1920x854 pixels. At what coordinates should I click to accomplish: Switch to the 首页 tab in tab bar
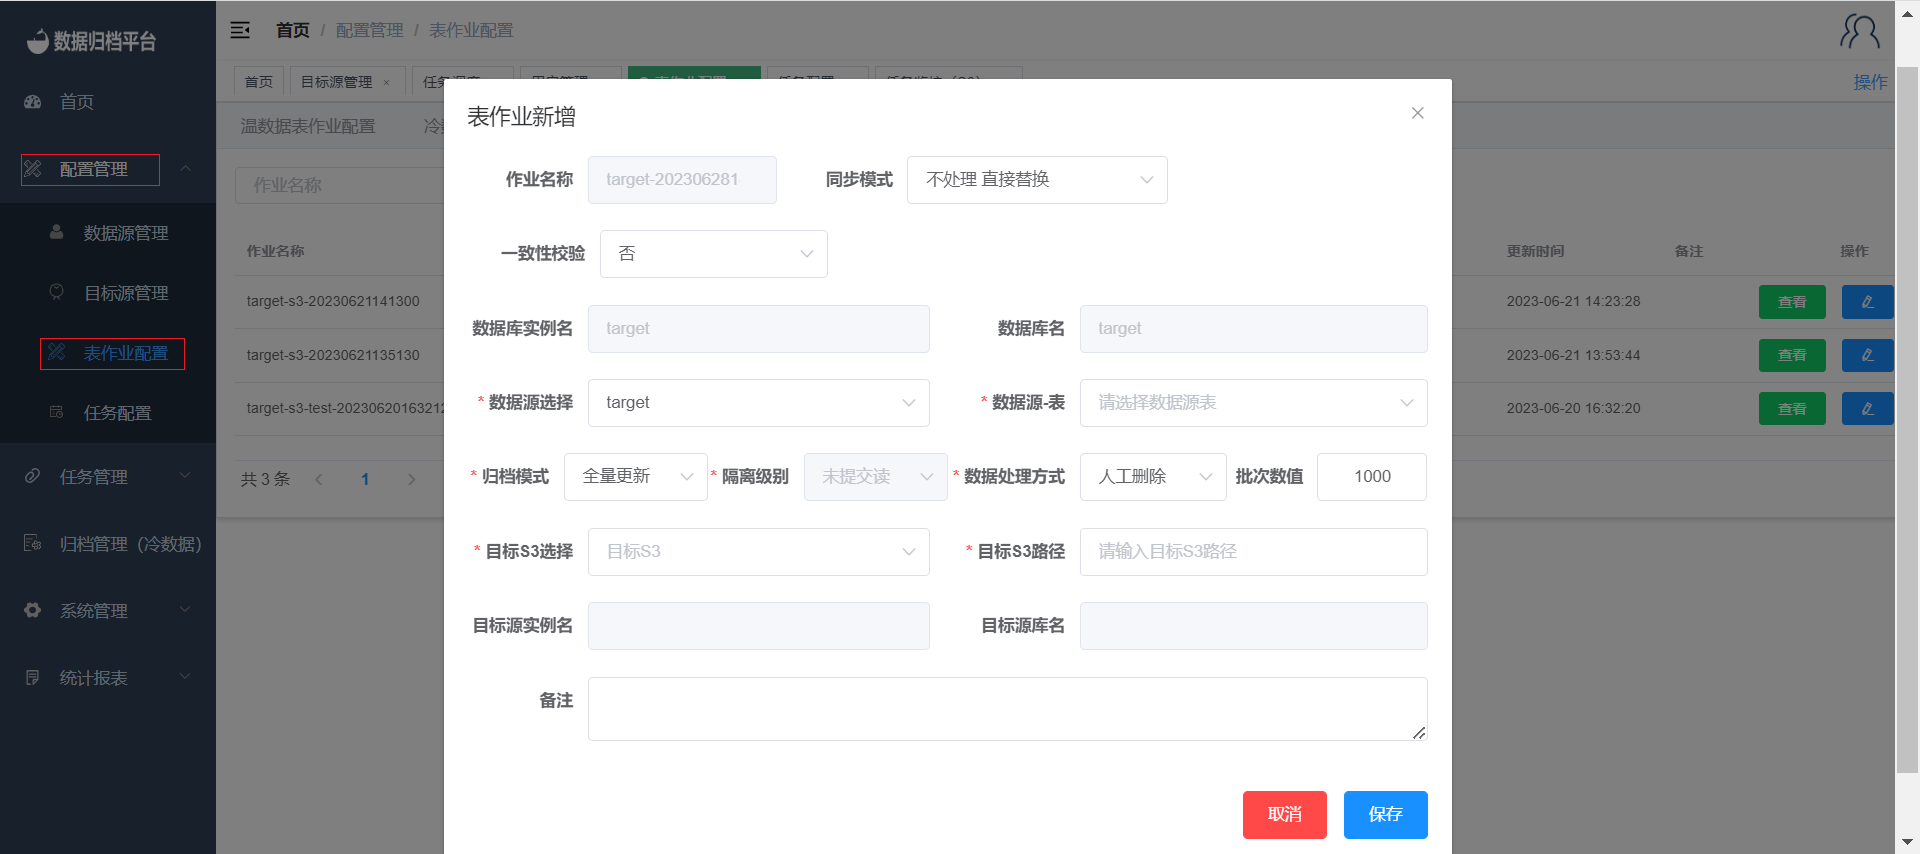coord(259,82)
